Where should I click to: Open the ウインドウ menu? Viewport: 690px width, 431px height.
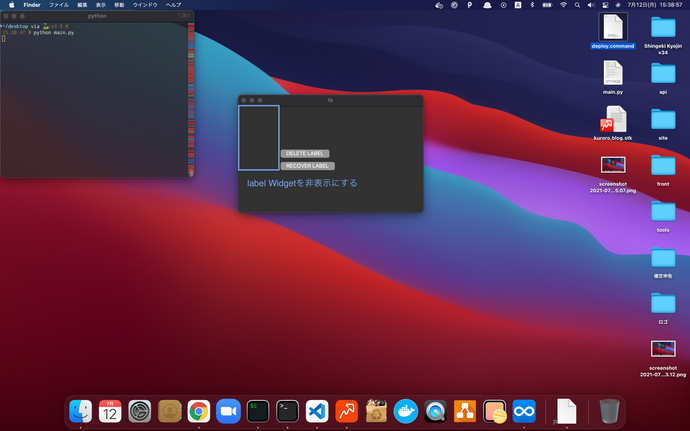click(x=145, y=5)
